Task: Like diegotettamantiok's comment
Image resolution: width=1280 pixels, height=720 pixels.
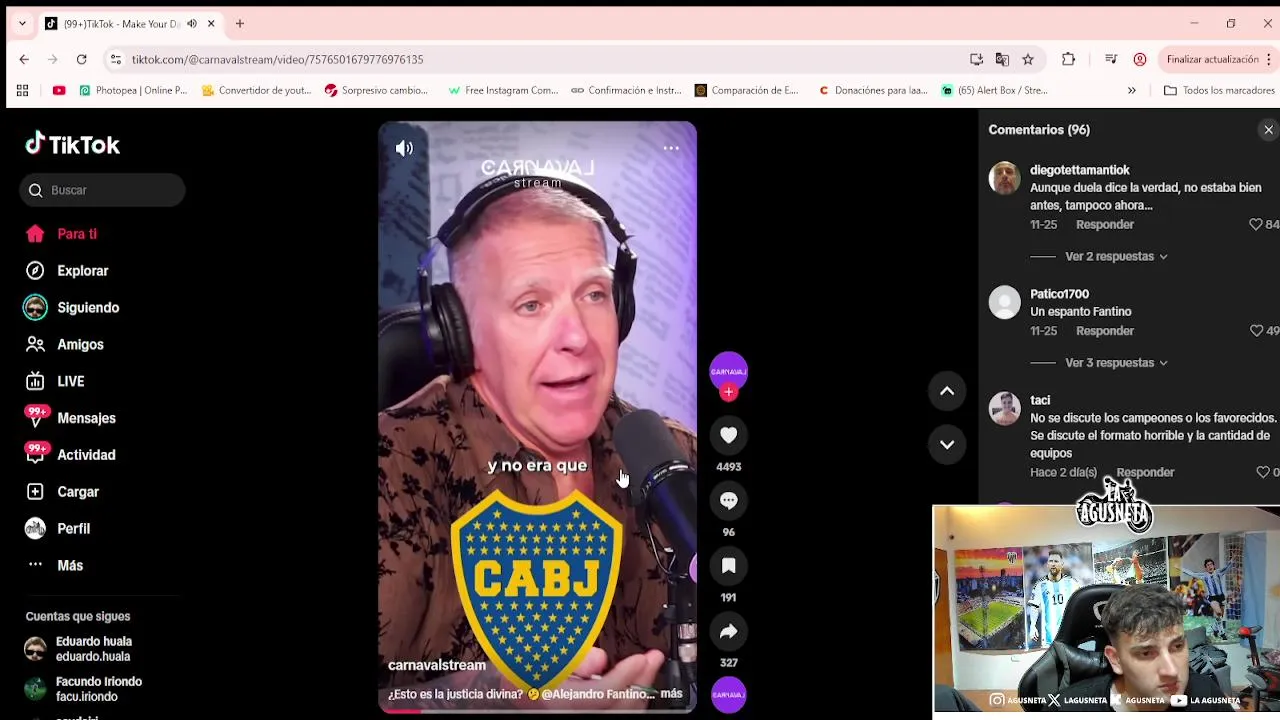Action: pos(1256,225)
